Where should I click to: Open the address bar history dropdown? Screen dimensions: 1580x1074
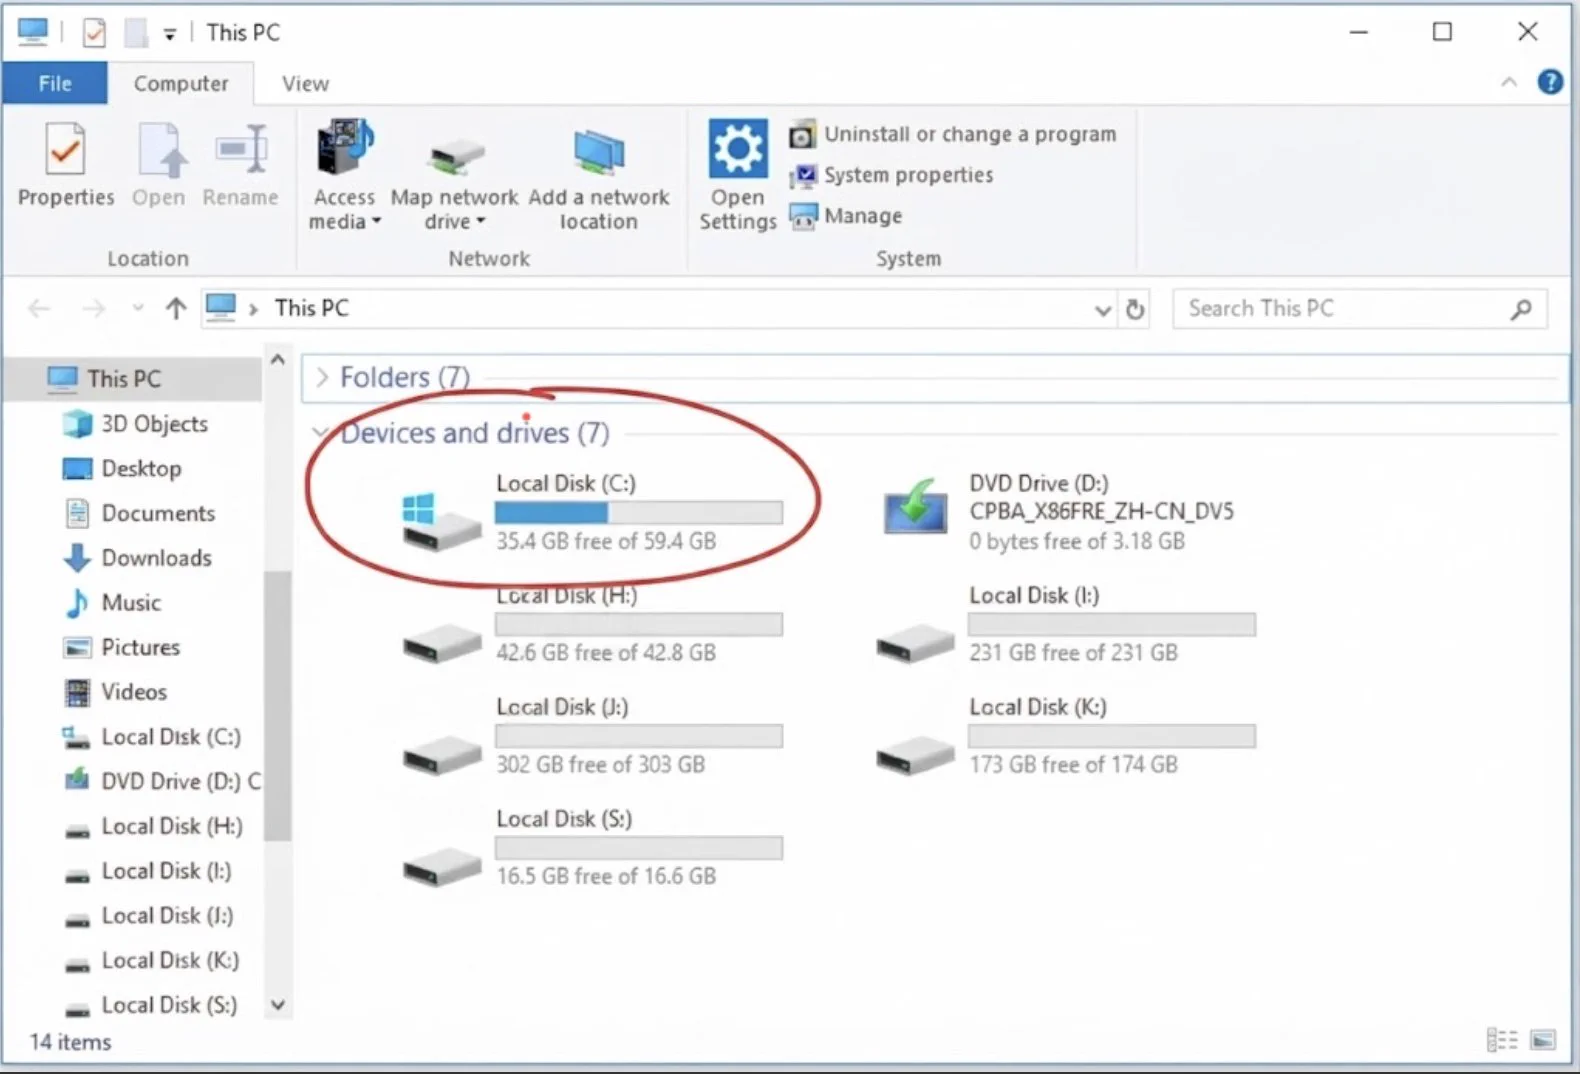pos(1102,309)
